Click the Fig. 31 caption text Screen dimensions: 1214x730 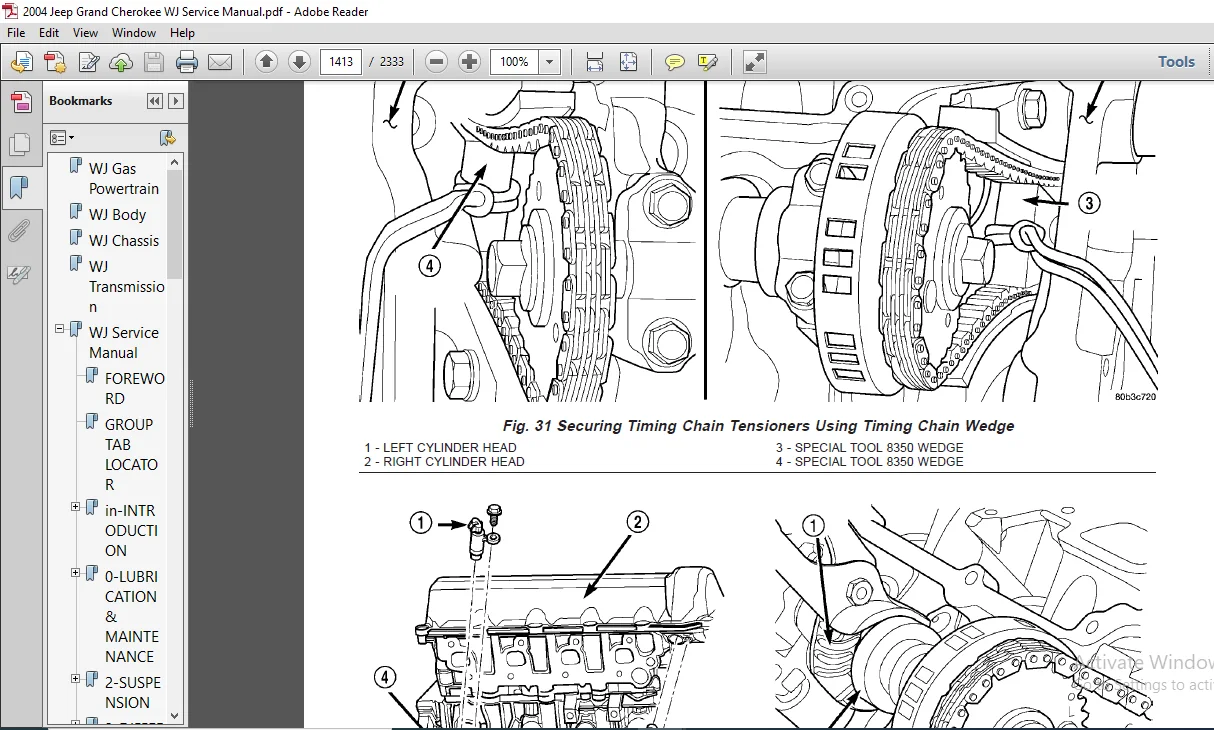tap(757, 426)
